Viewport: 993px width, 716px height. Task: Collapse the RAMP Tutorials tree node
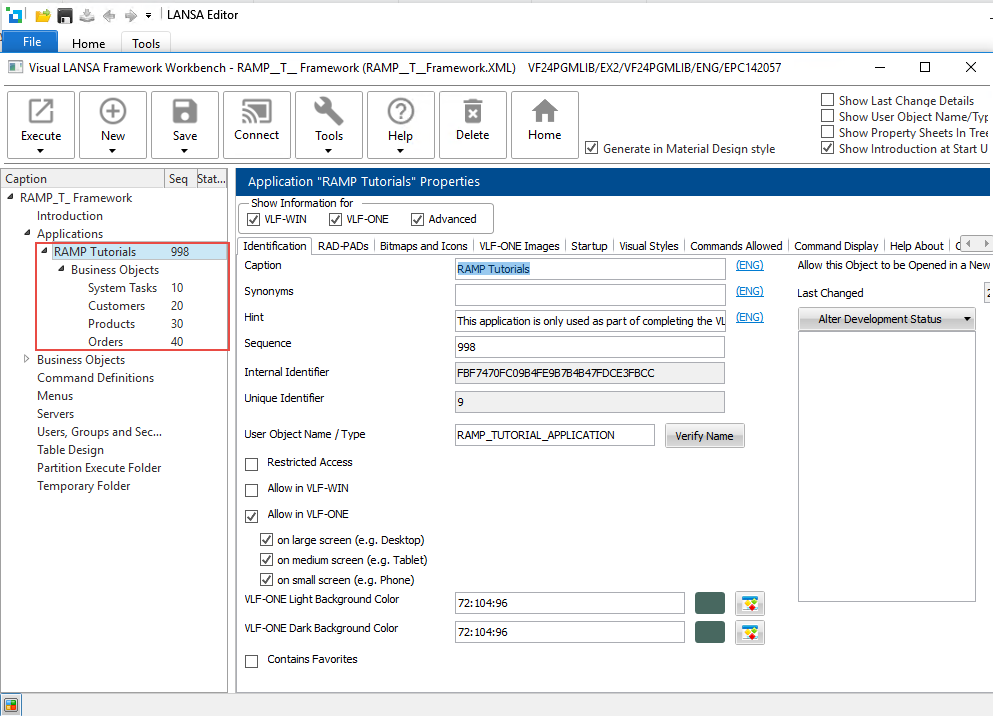(x=44, y=252)
